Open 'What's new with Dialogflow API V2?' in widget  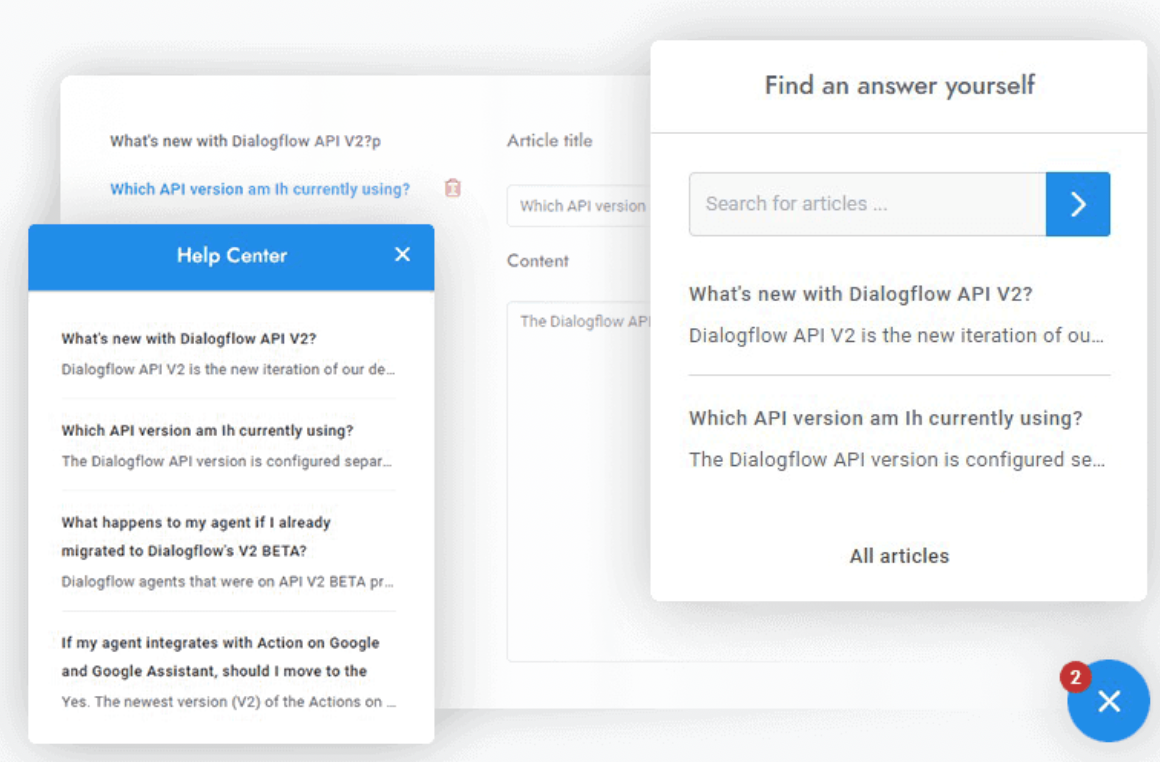860,294
